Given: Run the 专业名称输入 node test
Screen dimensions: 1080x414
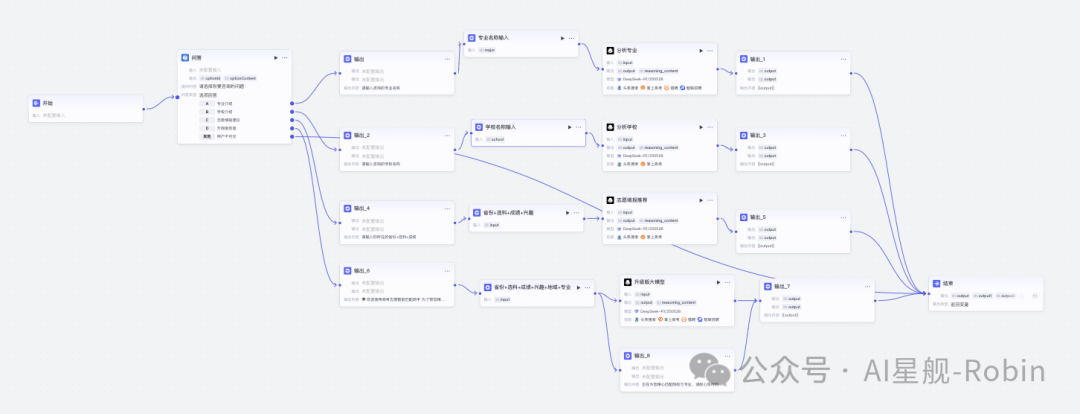Looking at the screenshot, I should coord(560,38).
